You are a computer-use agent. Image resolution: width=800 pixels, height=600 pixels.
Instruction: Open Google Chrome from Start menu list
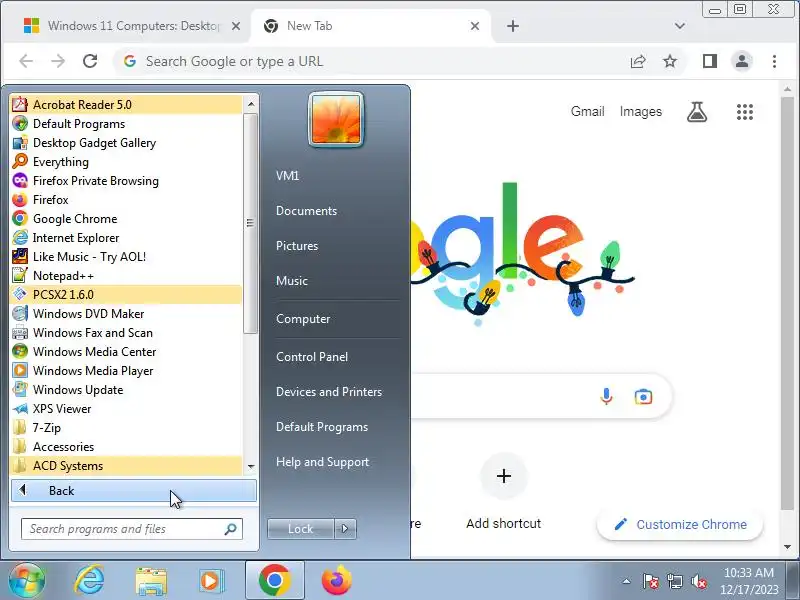point(126,218)
